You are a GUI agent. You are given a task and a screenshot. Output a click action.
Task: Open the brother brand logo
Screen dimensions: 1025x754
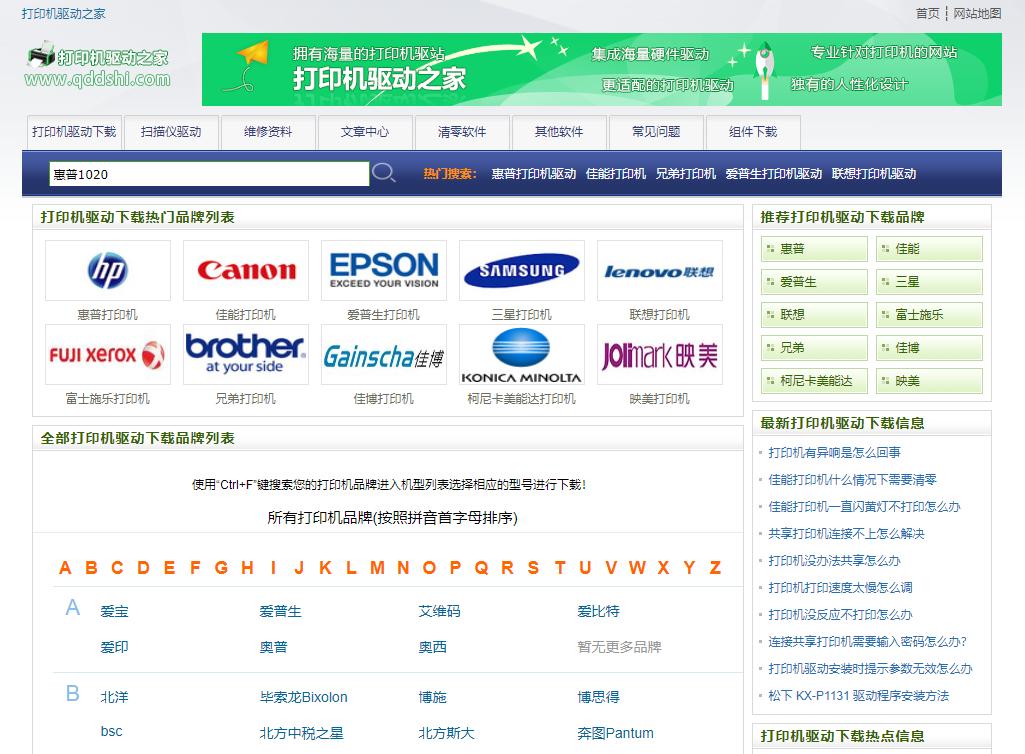(245, 354)
